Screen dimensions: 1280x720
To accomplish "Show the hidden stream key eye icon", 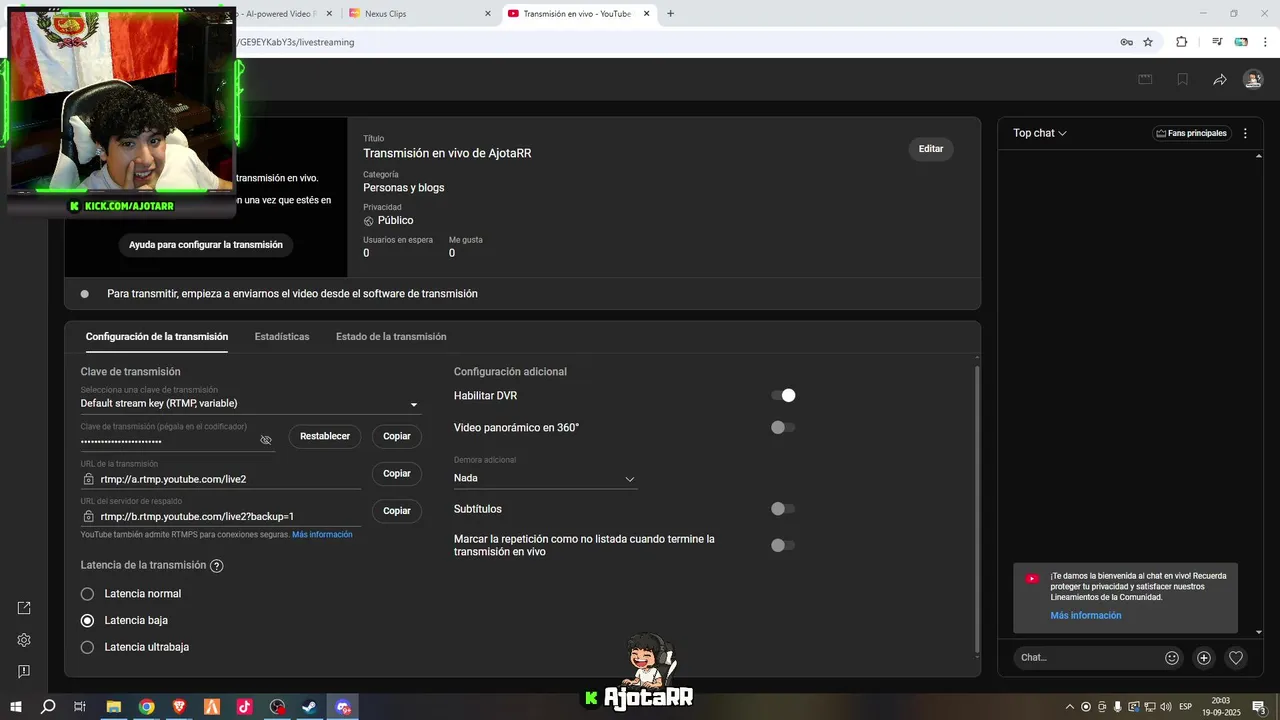I will pos(266,440).
